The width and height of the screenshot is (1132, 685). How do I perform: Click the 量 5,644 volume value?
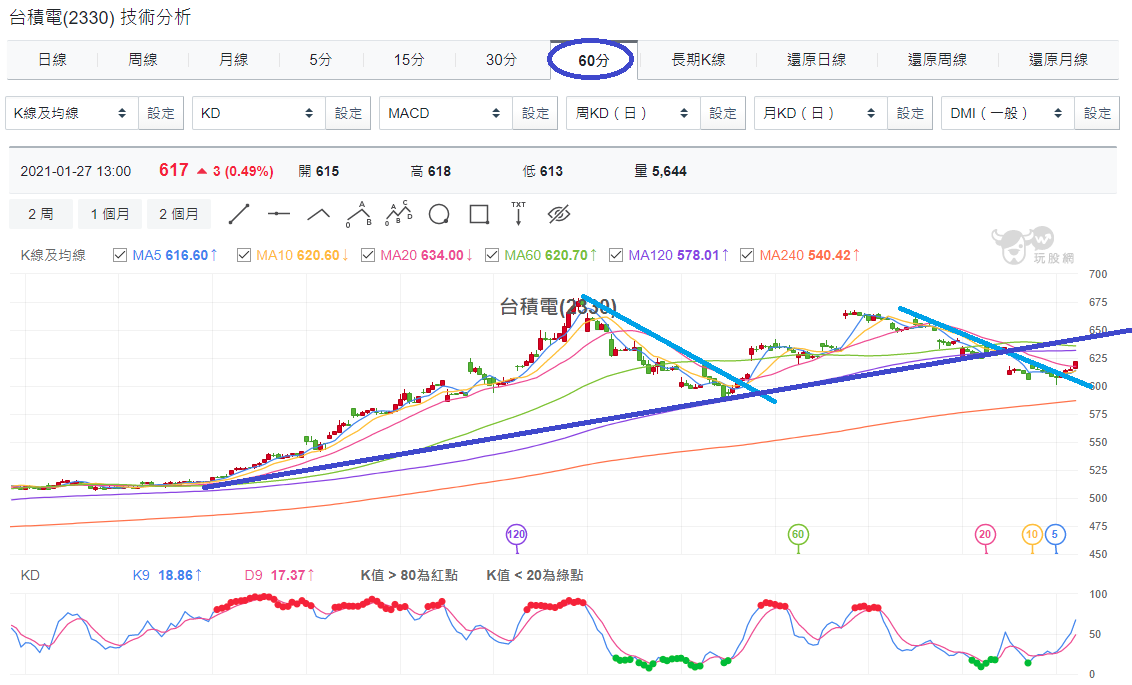(660, 171)
